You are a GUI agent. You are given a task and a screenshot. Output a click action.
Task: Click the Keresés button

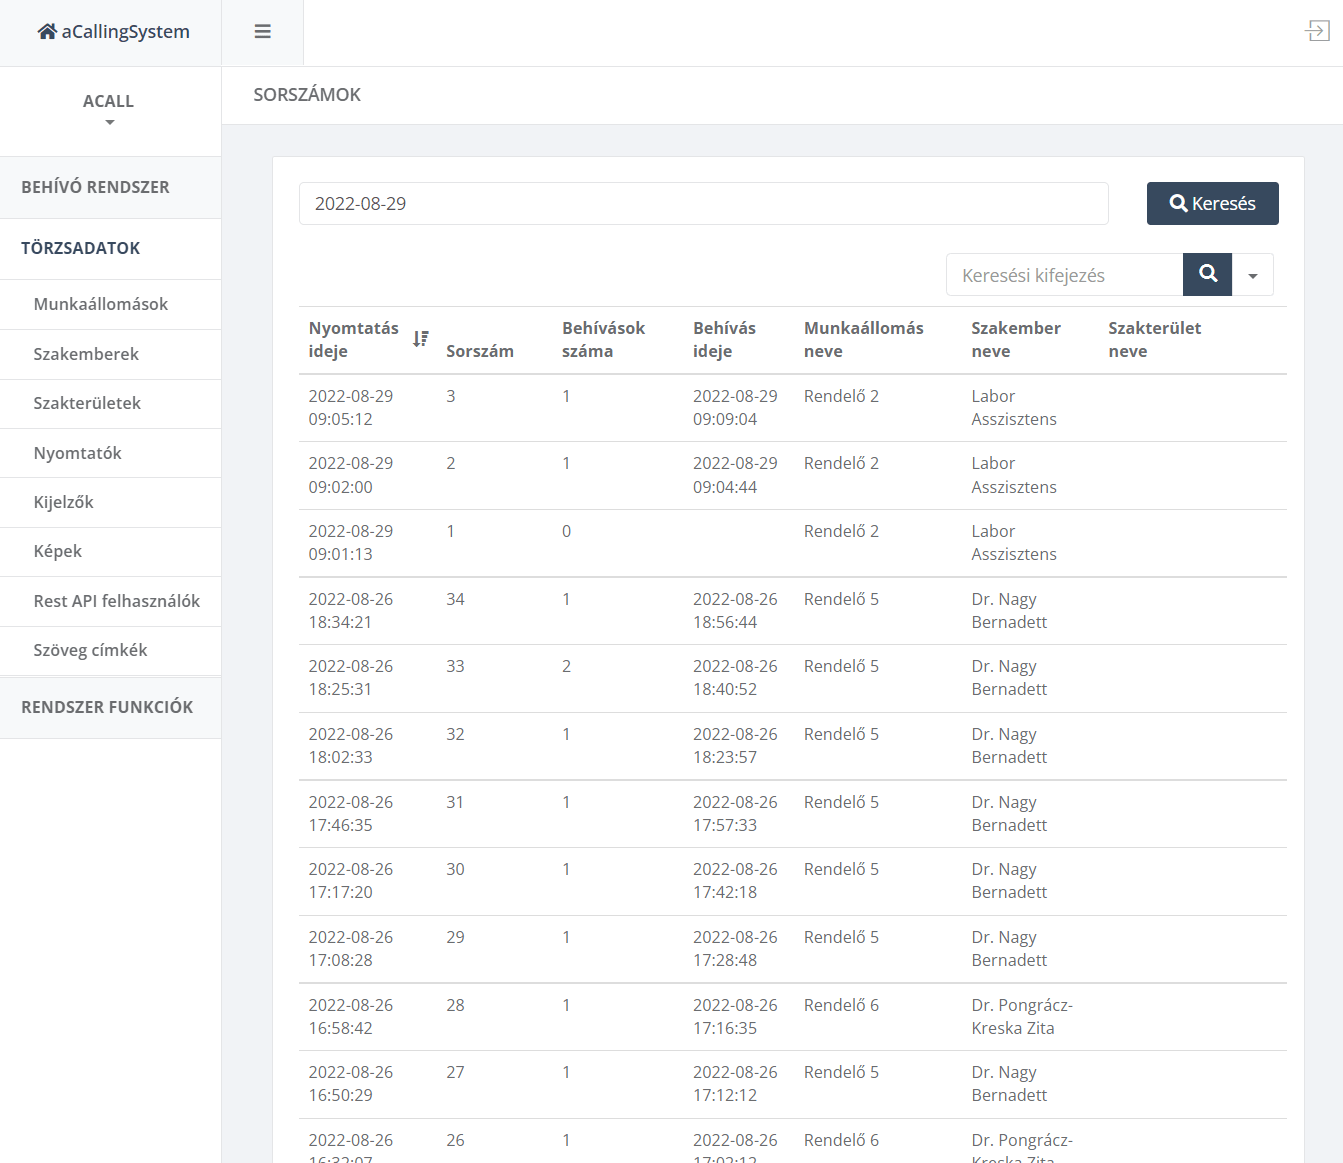pyautogui.click(x=1213, y=203)
